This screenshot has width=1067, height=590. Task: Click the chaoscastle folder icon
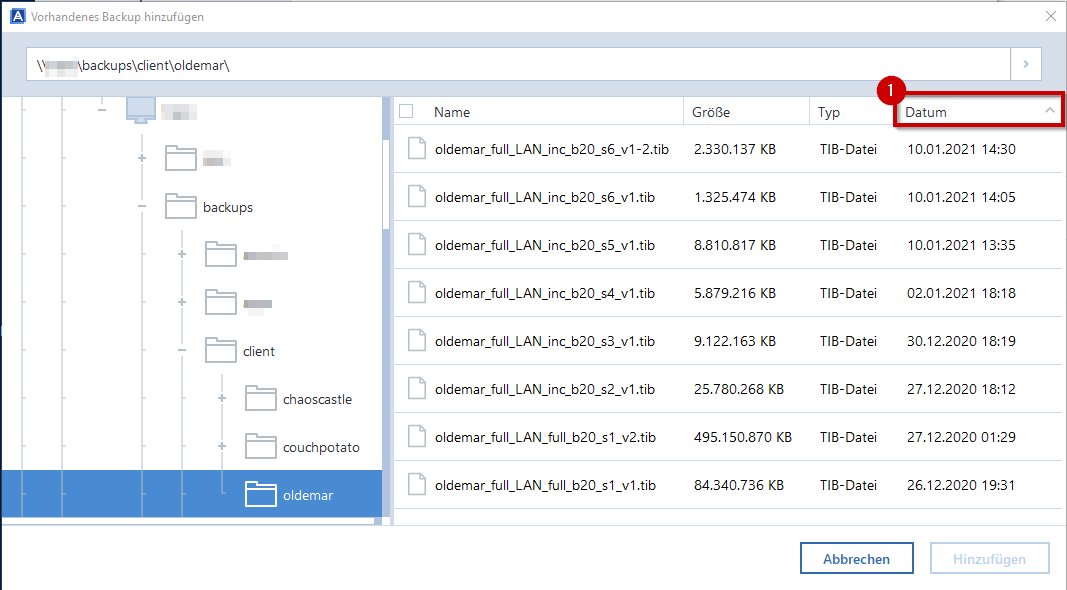click(260, 399)
